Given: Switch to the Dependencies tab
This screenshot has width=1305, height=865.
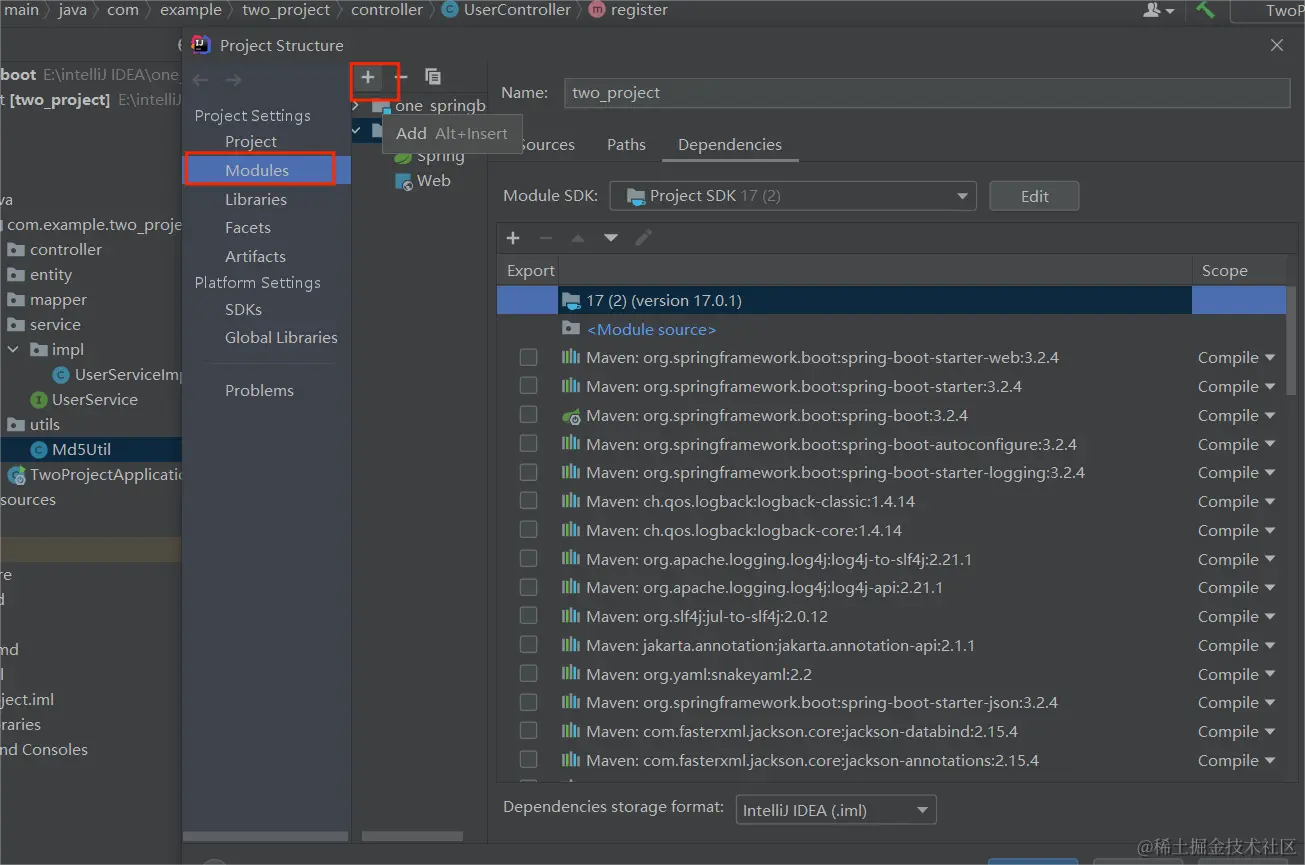Looking at the screenshot, I should pos(730,145).
